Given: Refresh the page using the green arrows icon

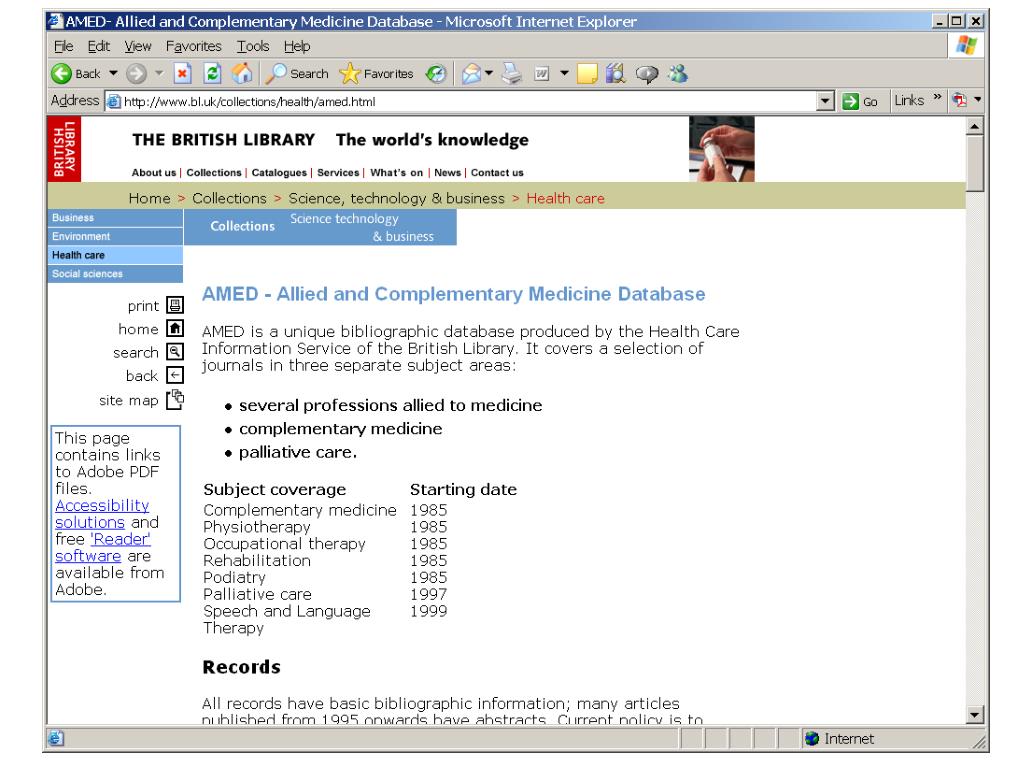Looking at the screenshot, I should 212,74.
